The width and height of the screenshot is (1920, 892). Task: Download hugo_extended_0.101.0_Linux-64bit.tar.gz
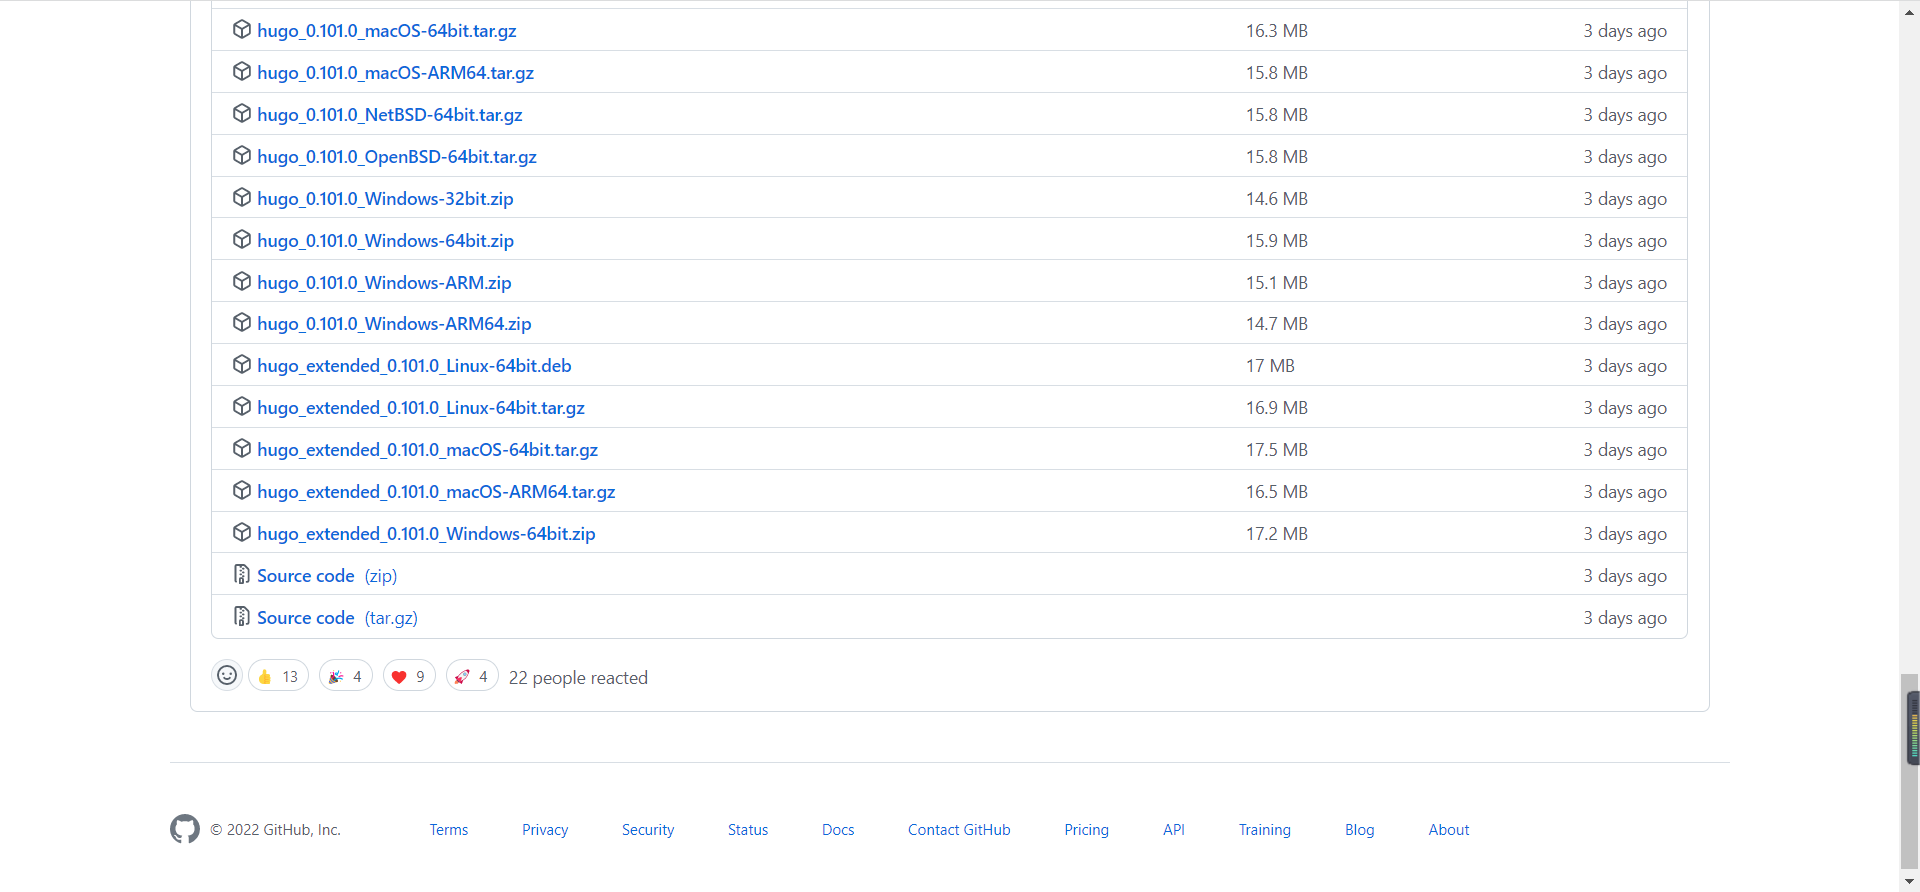click(421, 408)
